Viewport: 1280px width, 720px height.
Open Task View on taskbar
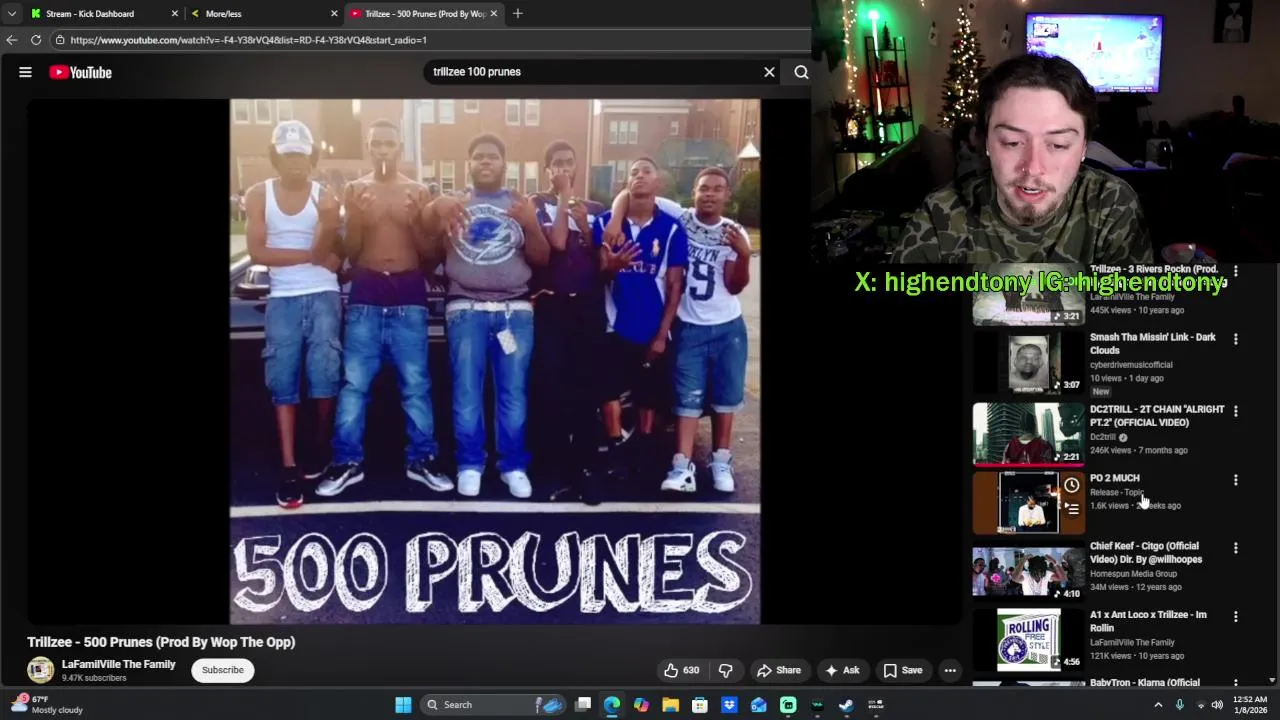(x=583, y=705)
